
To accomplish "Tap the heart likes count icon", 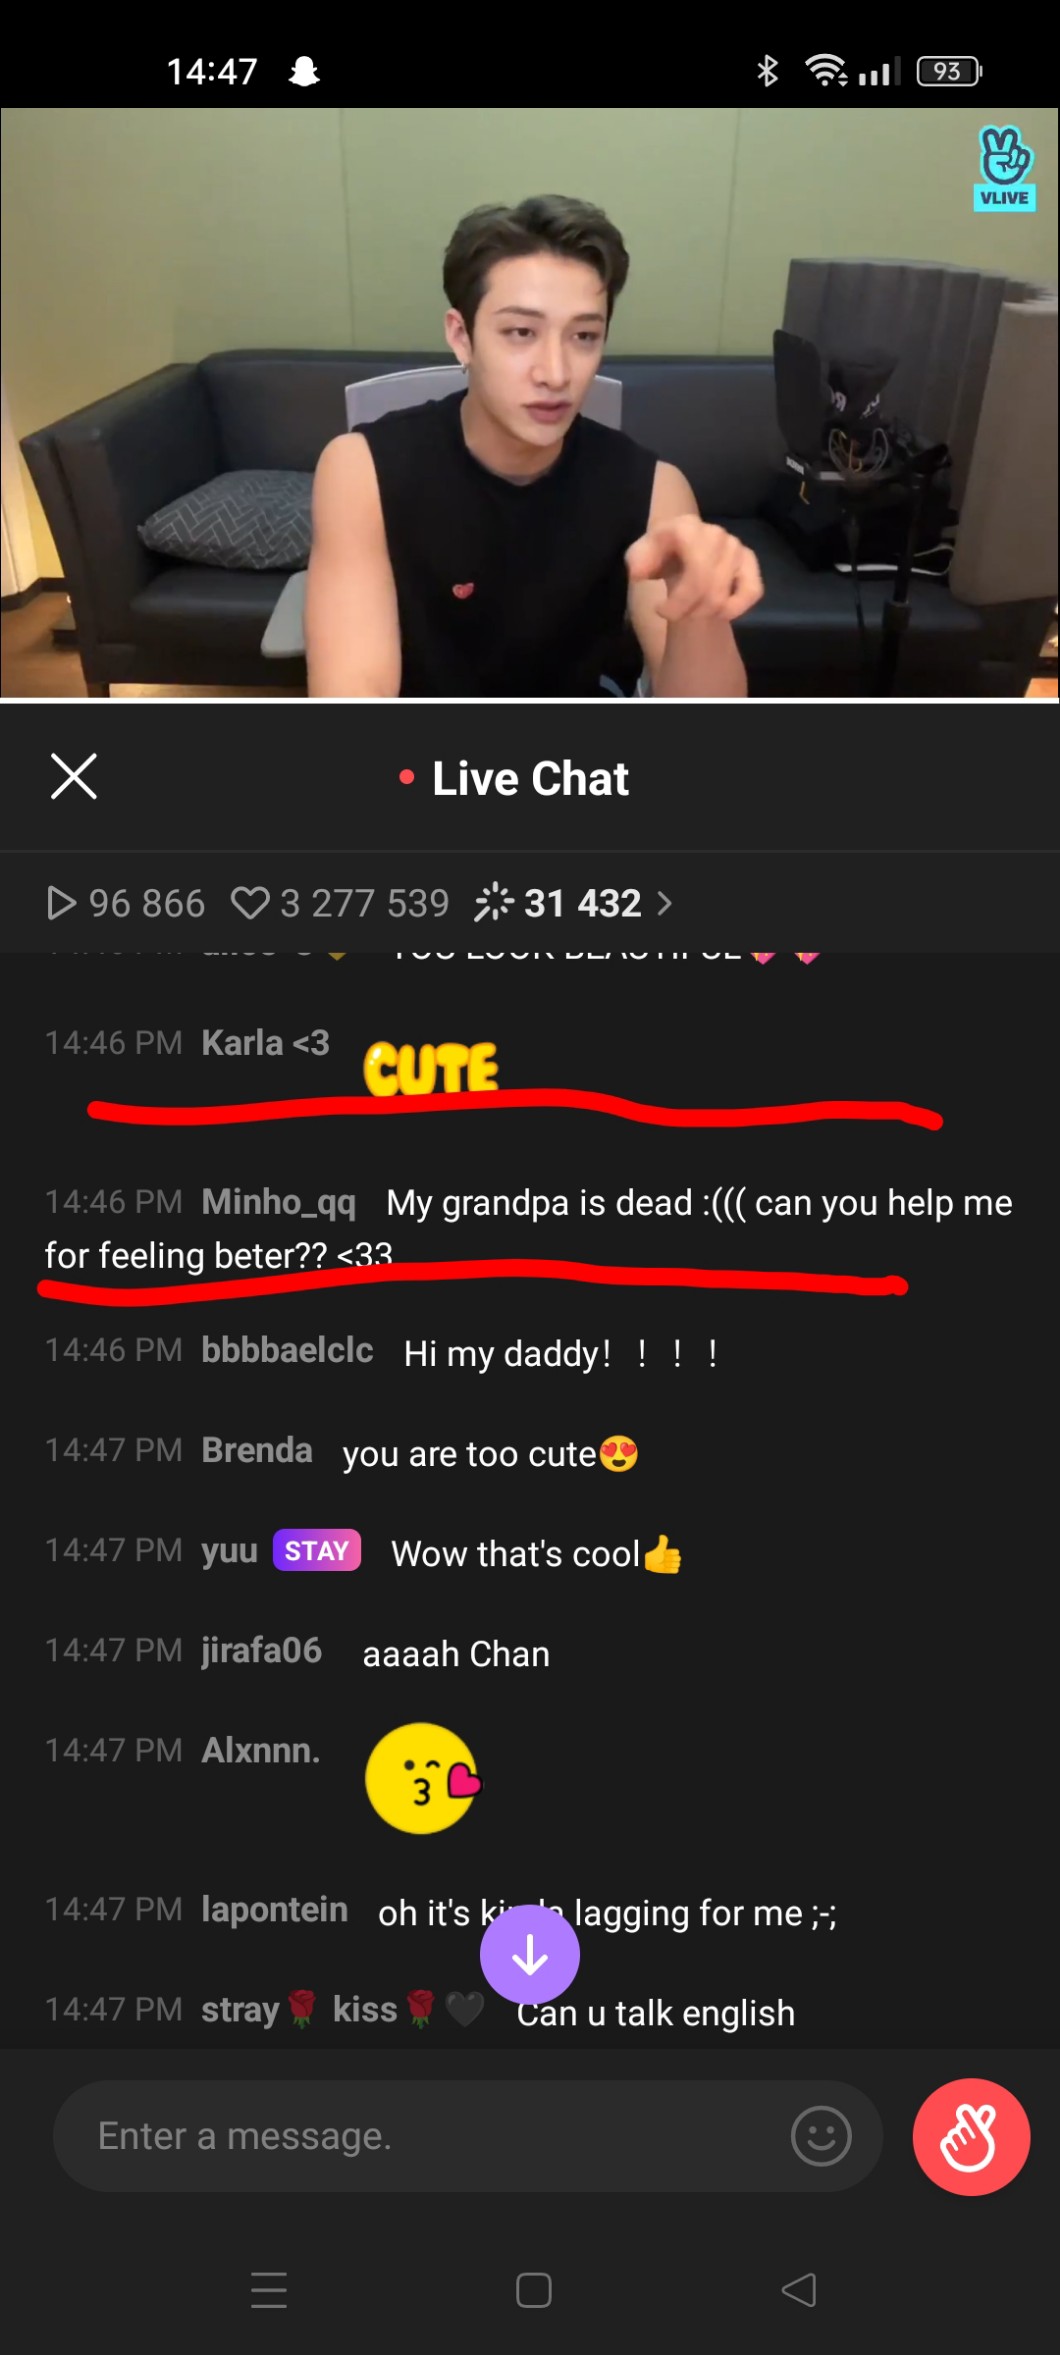I will coord(250,903).
